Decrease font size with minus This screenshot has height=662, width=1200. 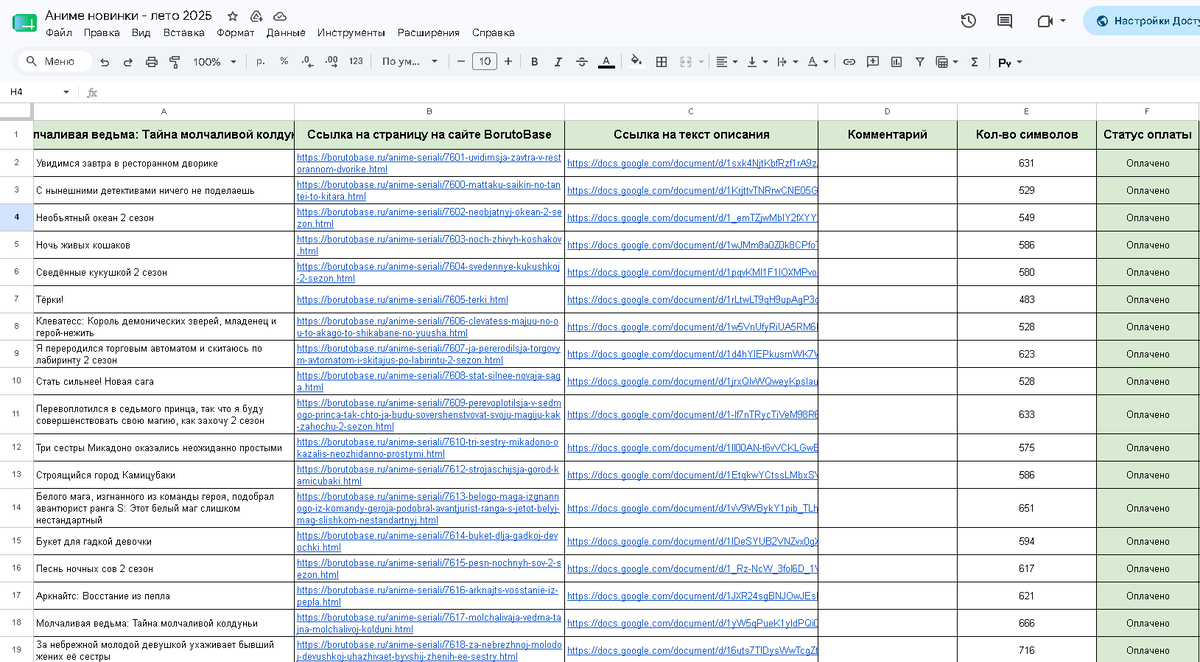tap(461, 62)
